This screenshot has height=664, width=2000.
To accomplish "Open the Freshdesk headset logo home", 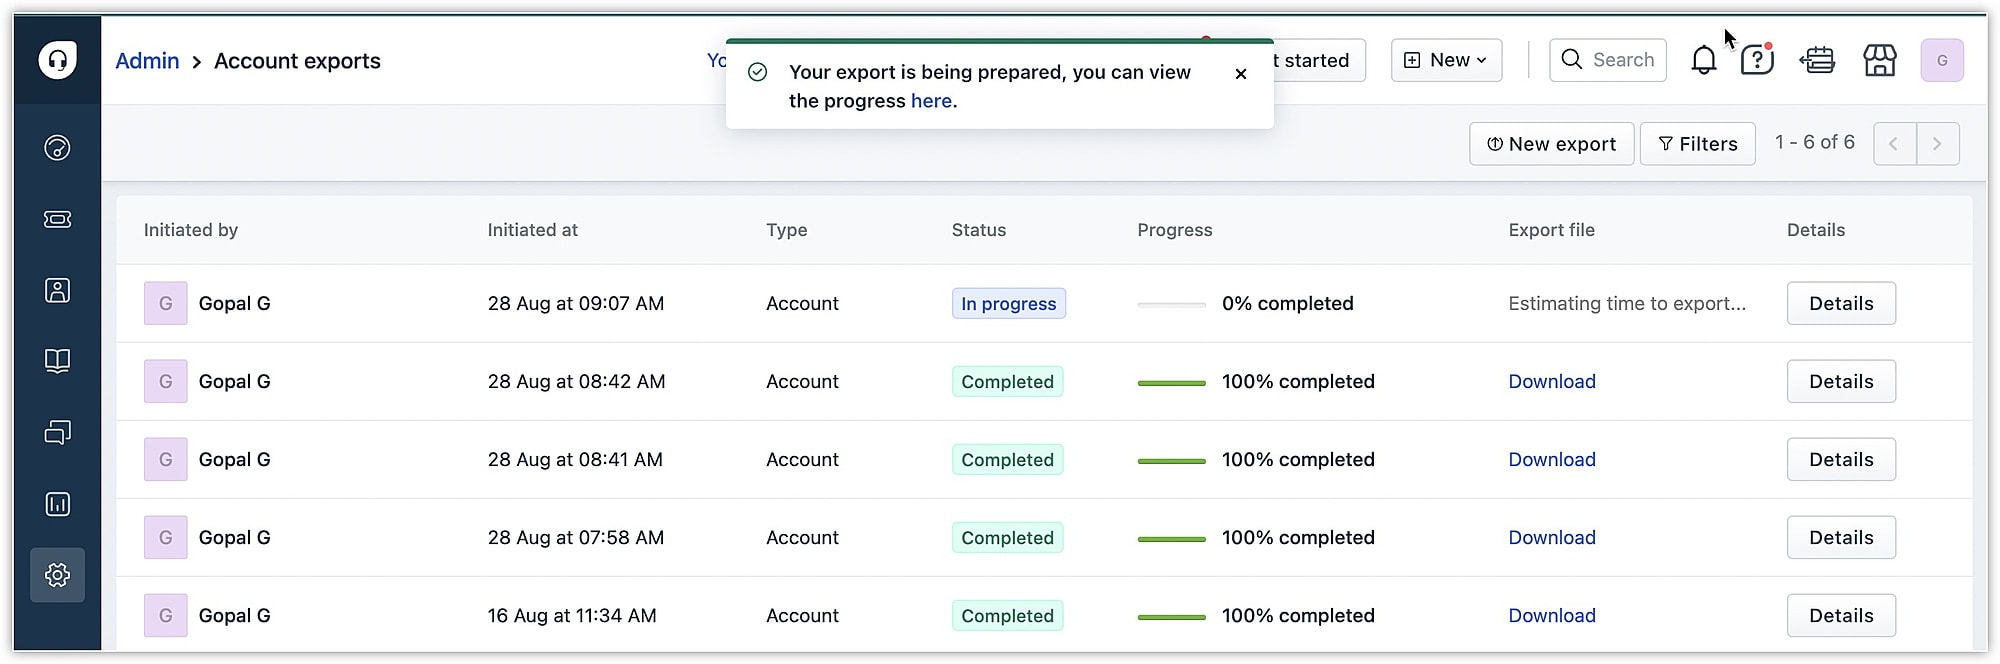I will coord(58,61).
